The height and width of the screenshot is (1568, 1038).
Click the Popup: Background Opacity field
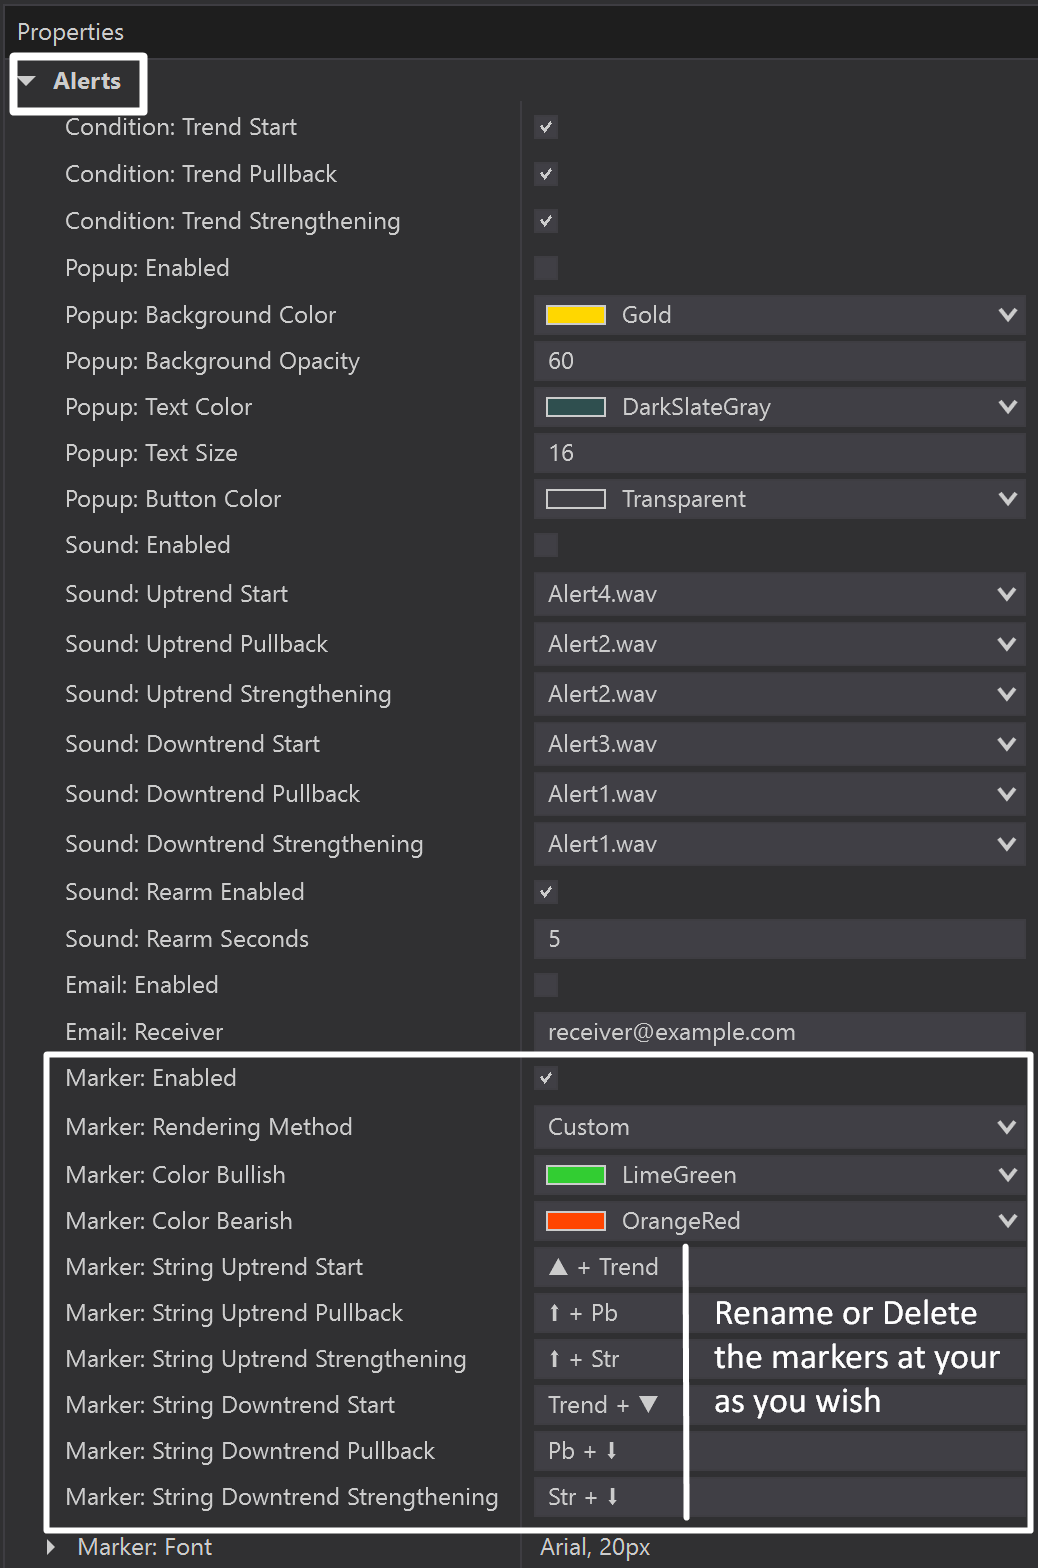(780, 361)
